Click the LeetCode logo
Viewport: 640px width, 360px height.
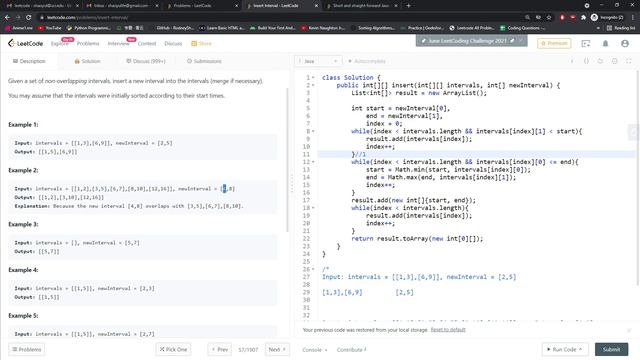pyautogui.click(x=25, y=43)
